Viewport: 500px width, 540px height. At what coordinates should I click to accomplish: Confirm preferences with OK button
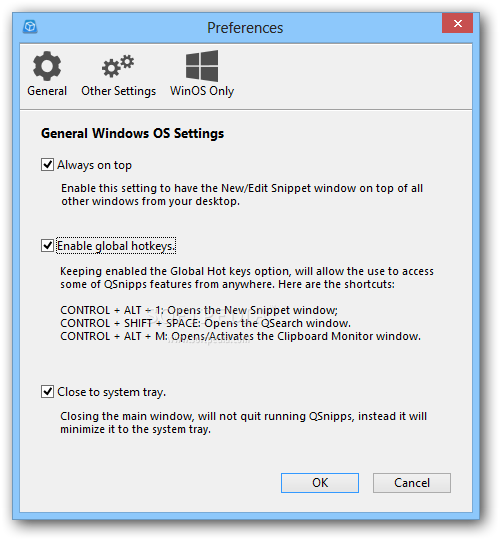[x=320, y=482]
